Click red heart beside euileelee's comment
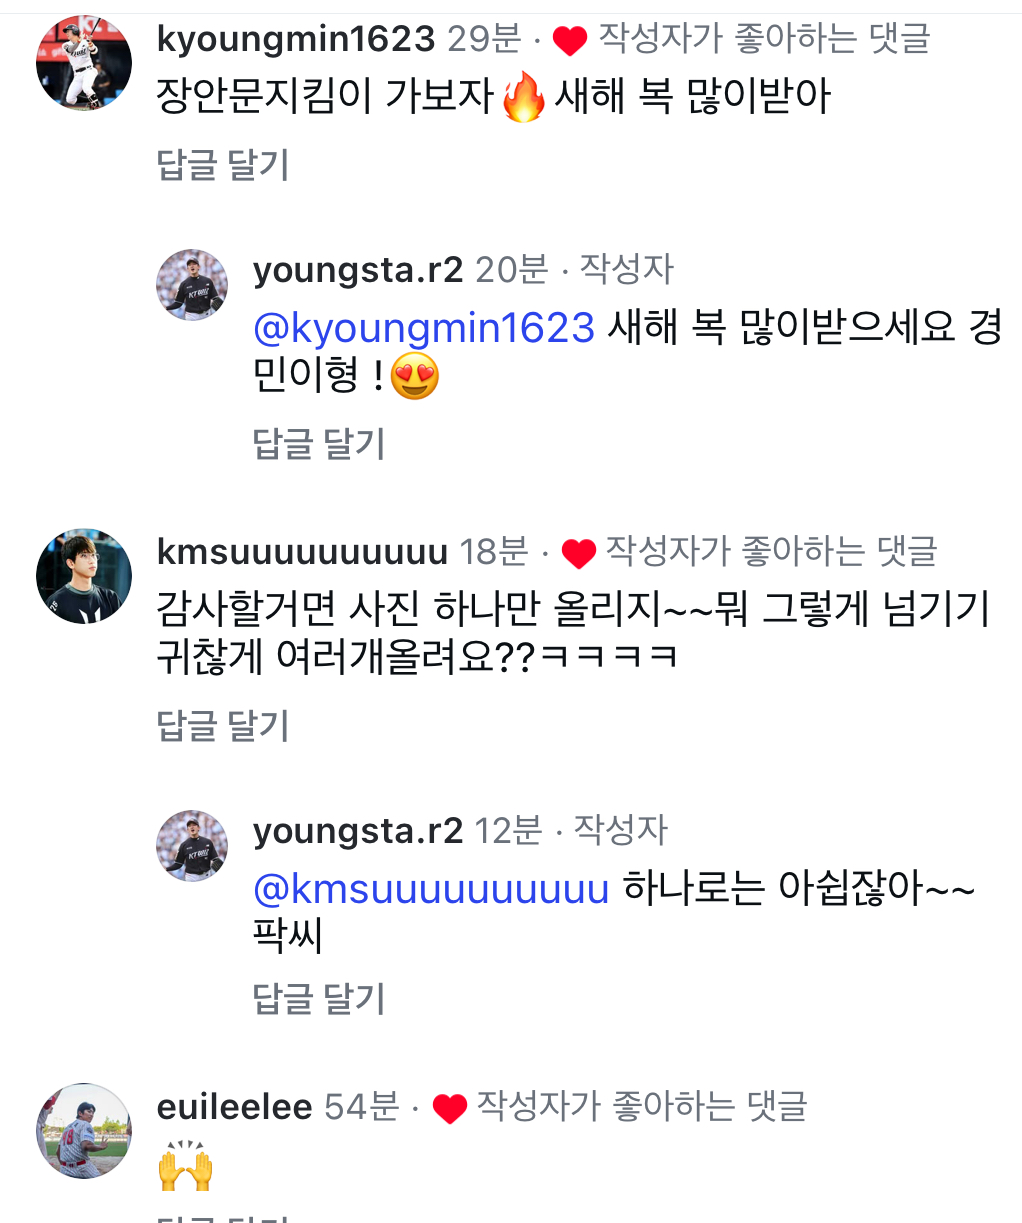 pyautogui.click(x=449, y=1108)
